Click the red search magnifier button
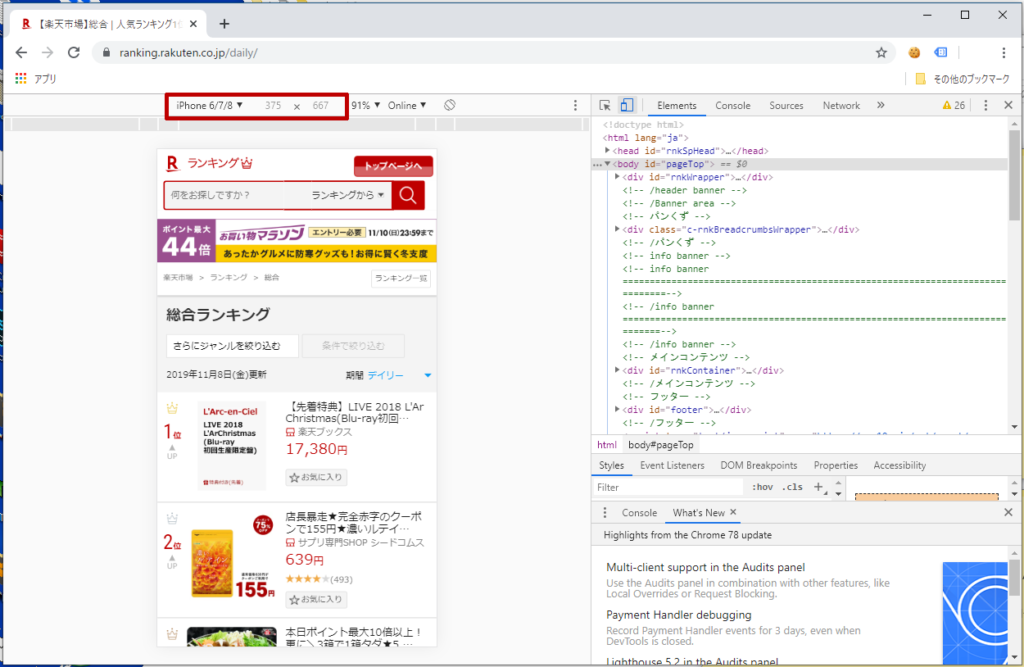The height and width of the screenshot is (667, 1024). tap(408, 195)
